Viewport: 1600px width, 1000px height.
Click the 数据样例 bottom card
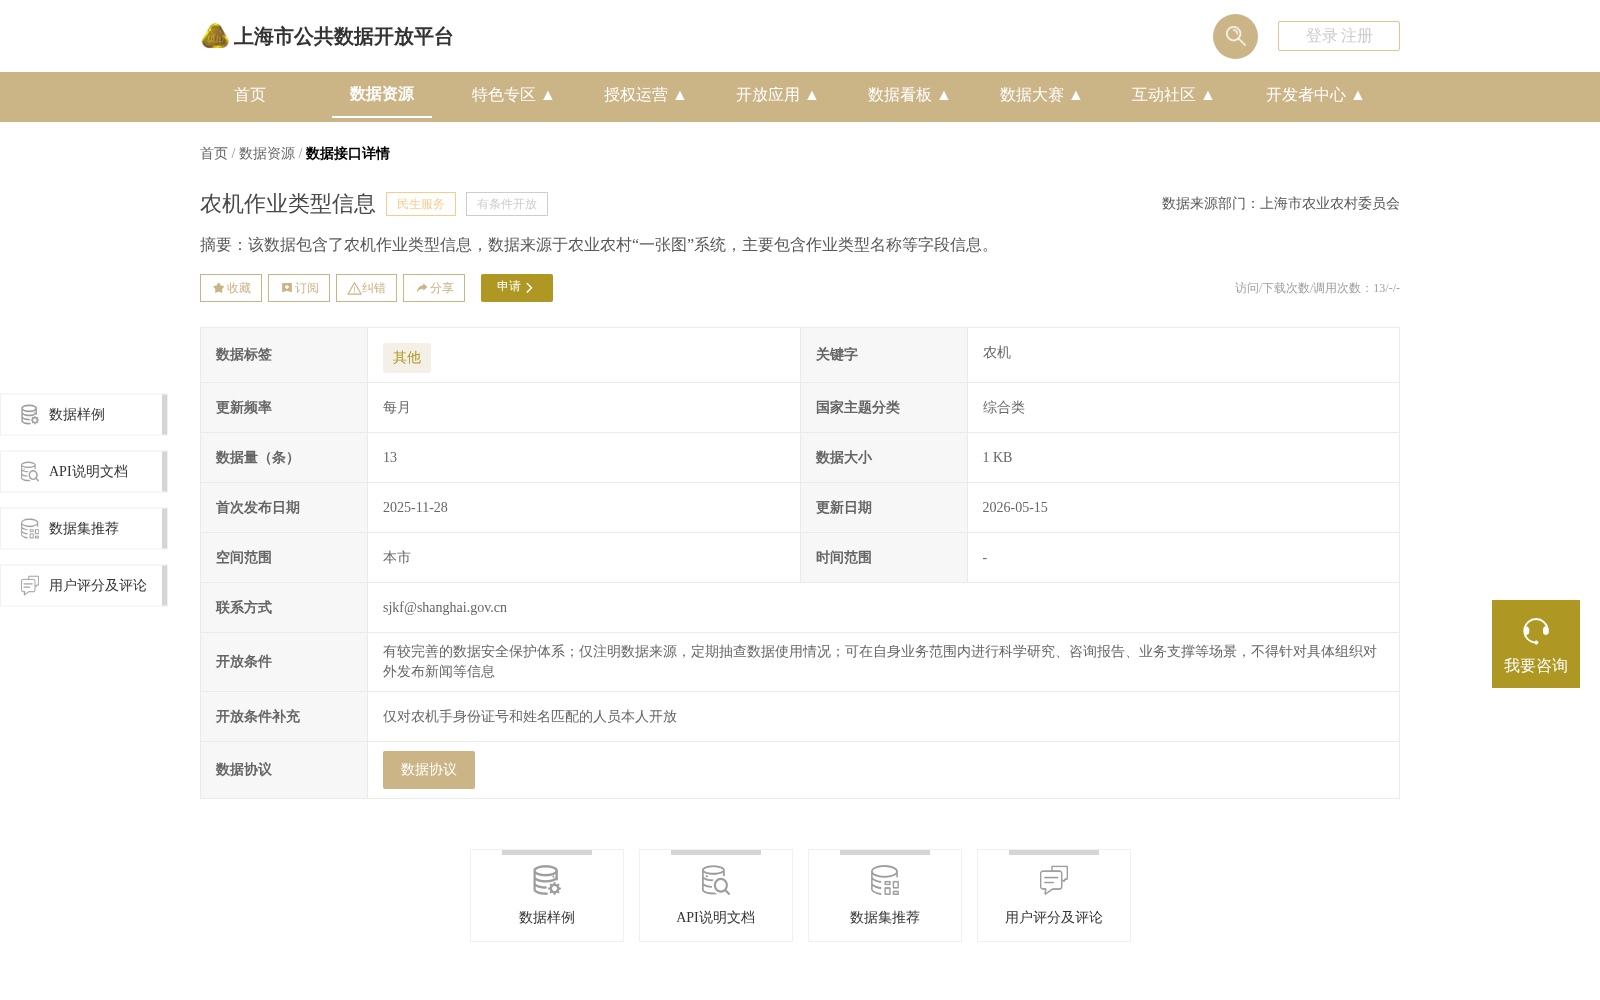click(547, 896)
